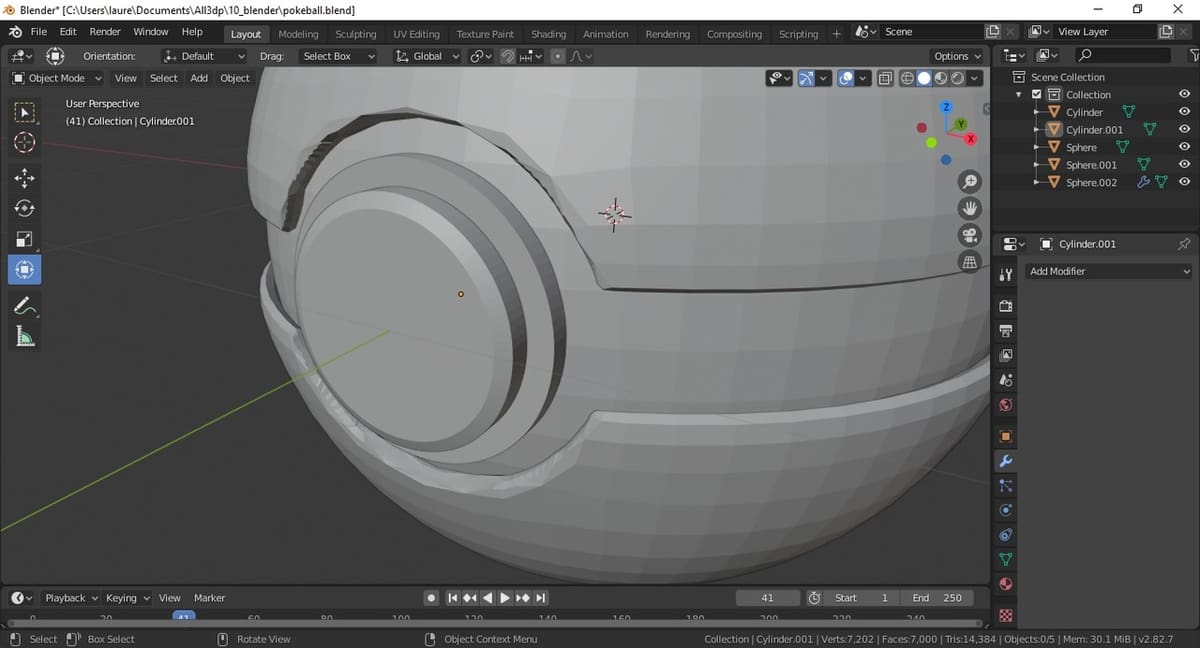Switch perspective/orthographic grid icon
The width and height of the screenshot is (1200, 648).
pyautogui.click(x=969, y=262)
